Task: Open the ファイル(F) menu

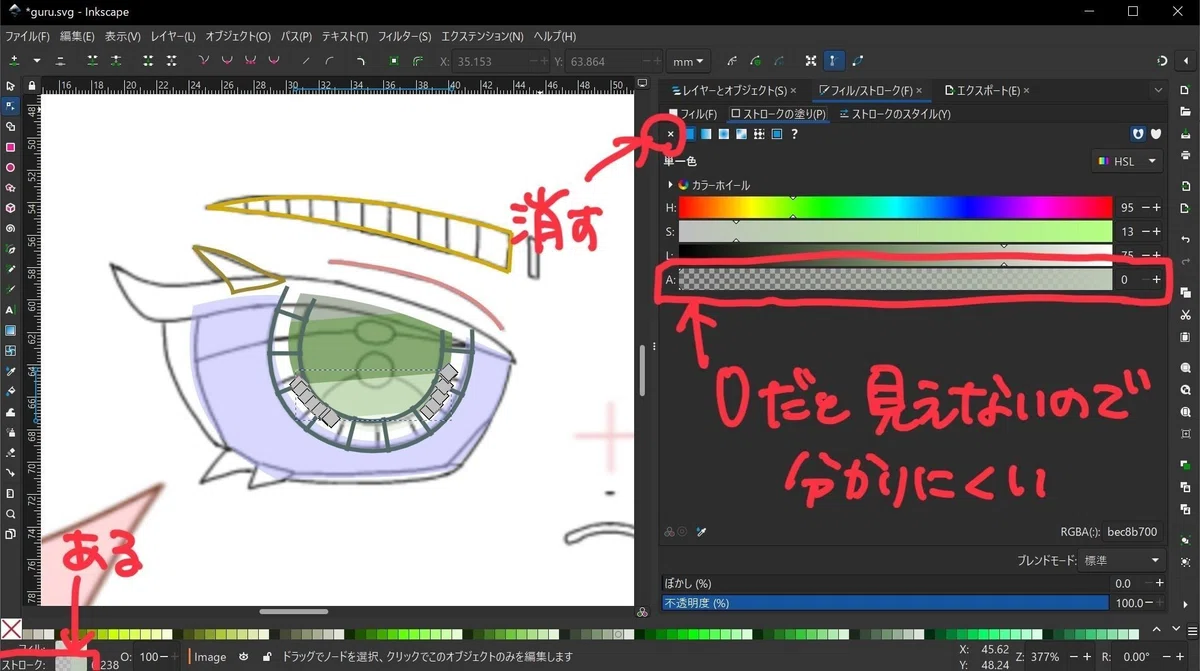Action: tap(28, 36)
